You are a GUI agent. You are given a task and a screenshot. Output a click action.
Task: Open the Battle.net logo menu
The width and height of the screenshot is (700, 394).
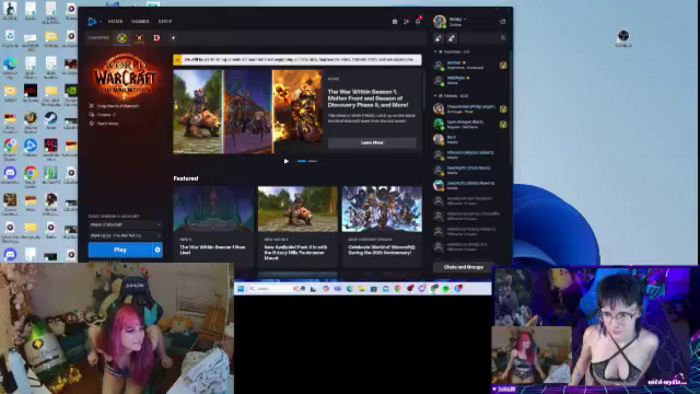93,21
